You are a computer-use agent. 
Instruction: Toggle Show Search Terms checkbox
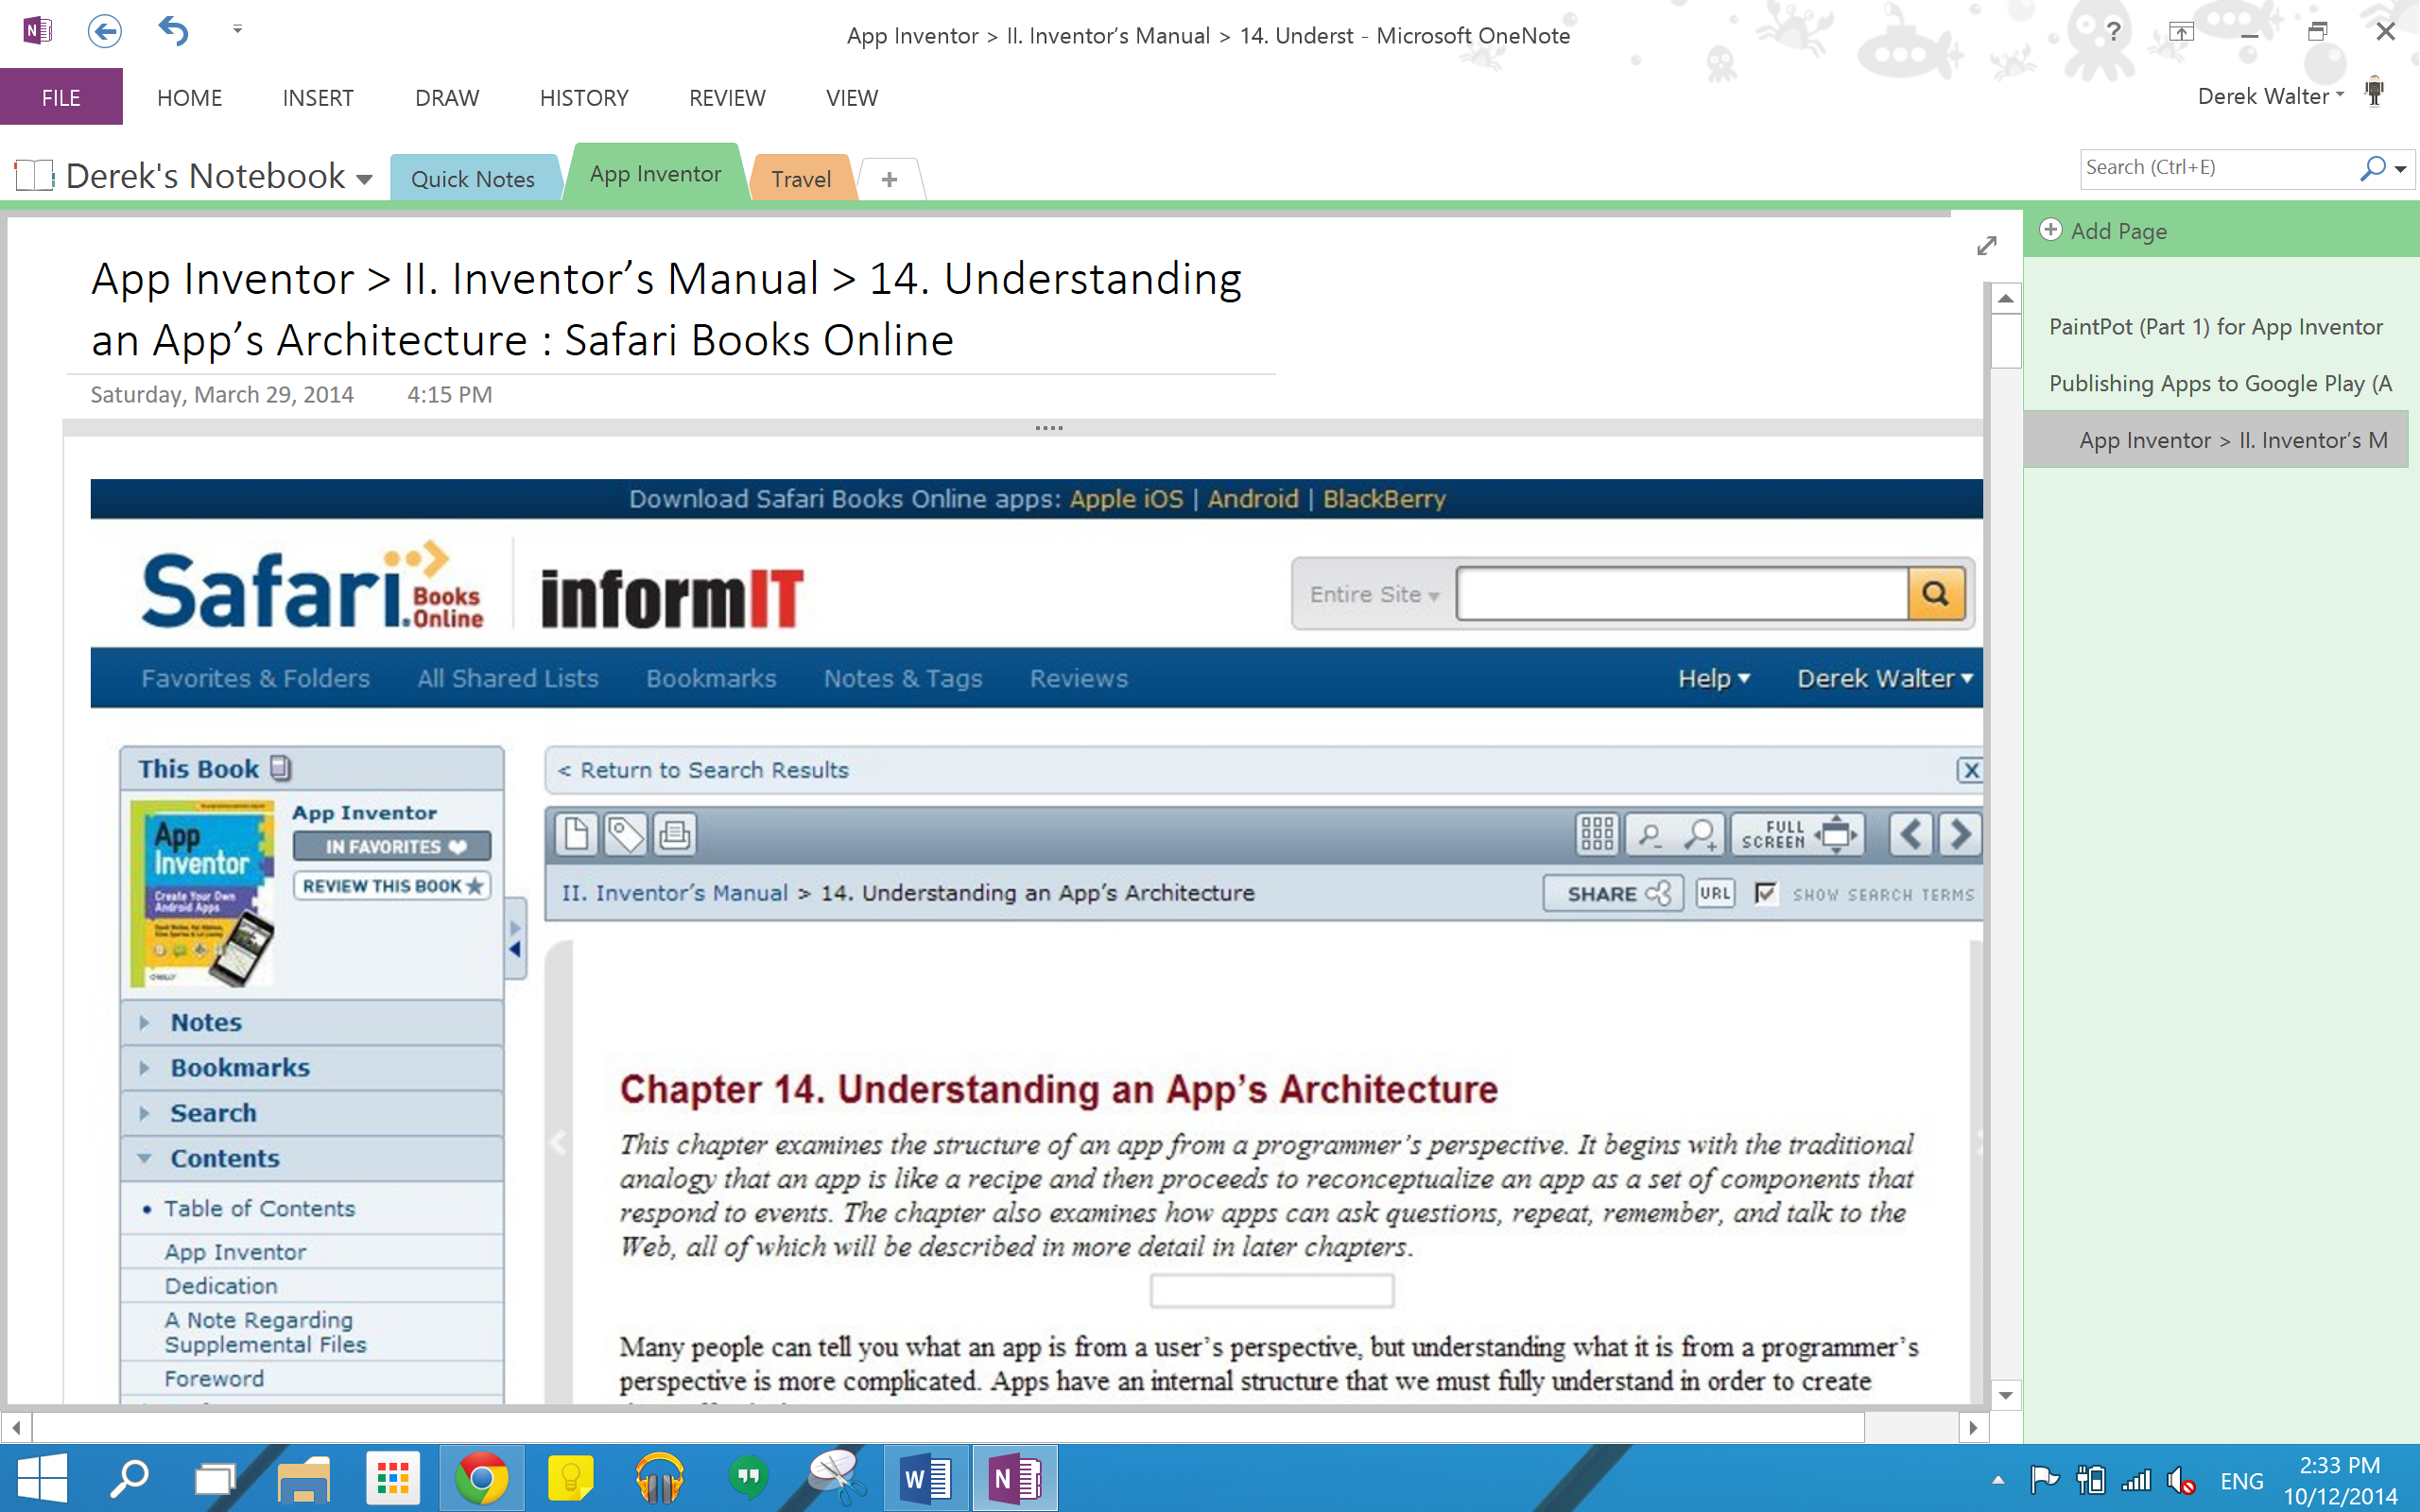coord(1766,893)
